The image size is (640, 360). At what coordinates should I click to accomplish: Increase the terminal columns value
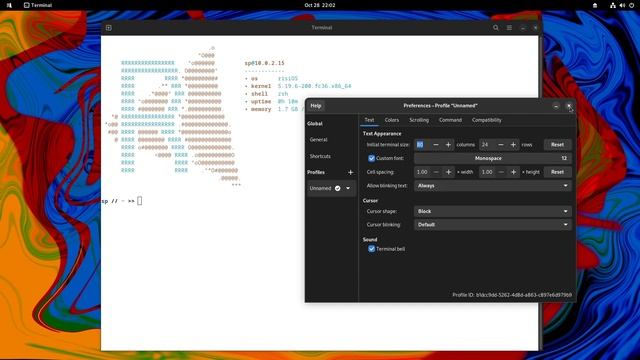[x=448, y=144]
